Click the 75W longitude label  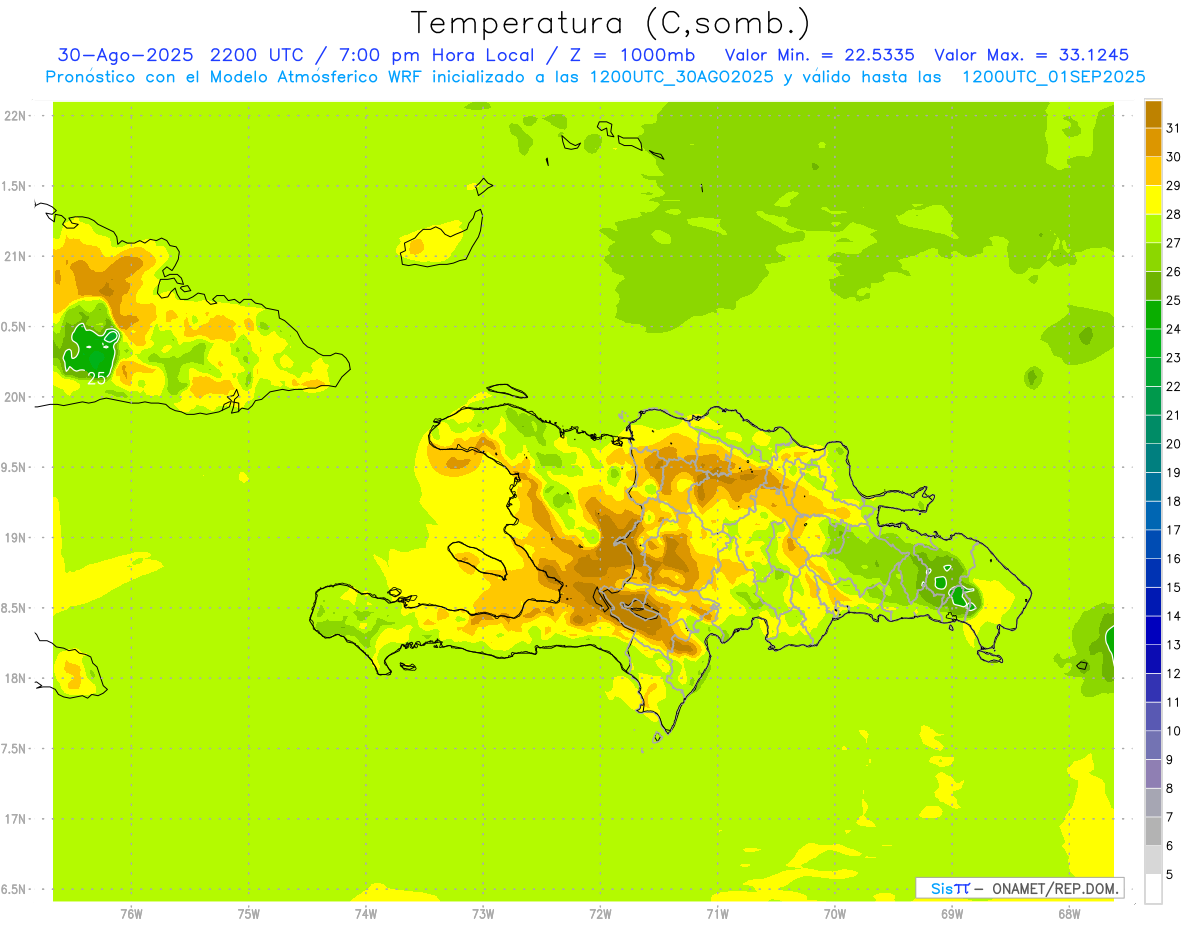249,914
